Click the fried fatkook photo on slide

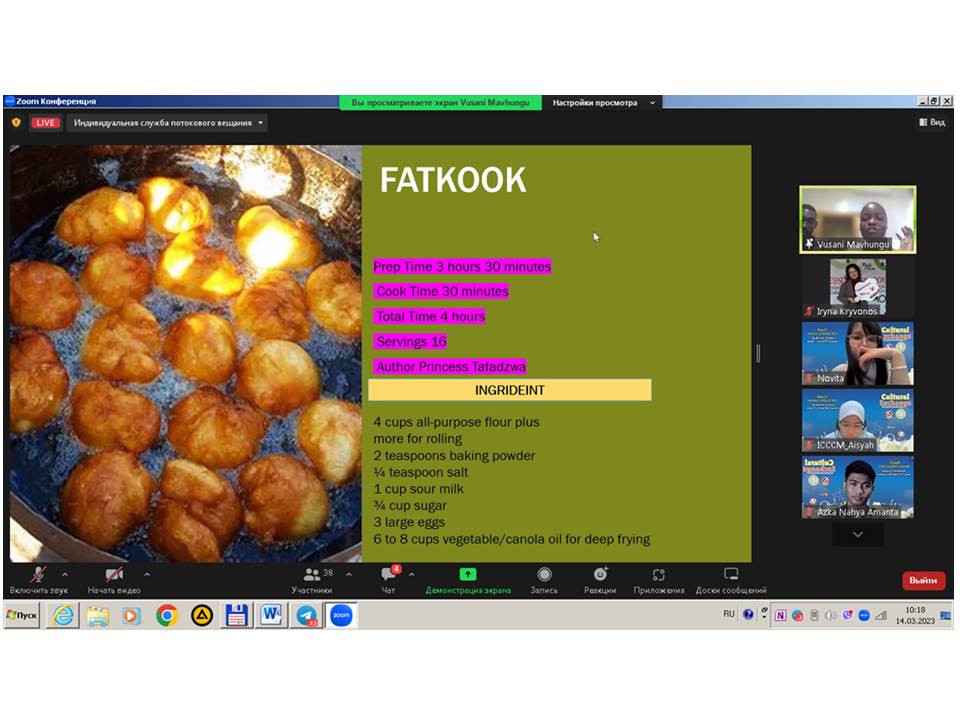[x=186, y=353]
